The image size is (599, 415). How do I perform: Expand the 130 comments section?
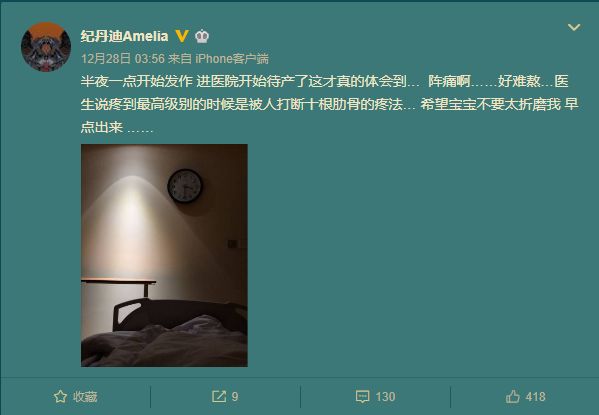pyautogui.click(x=376, y=397)
